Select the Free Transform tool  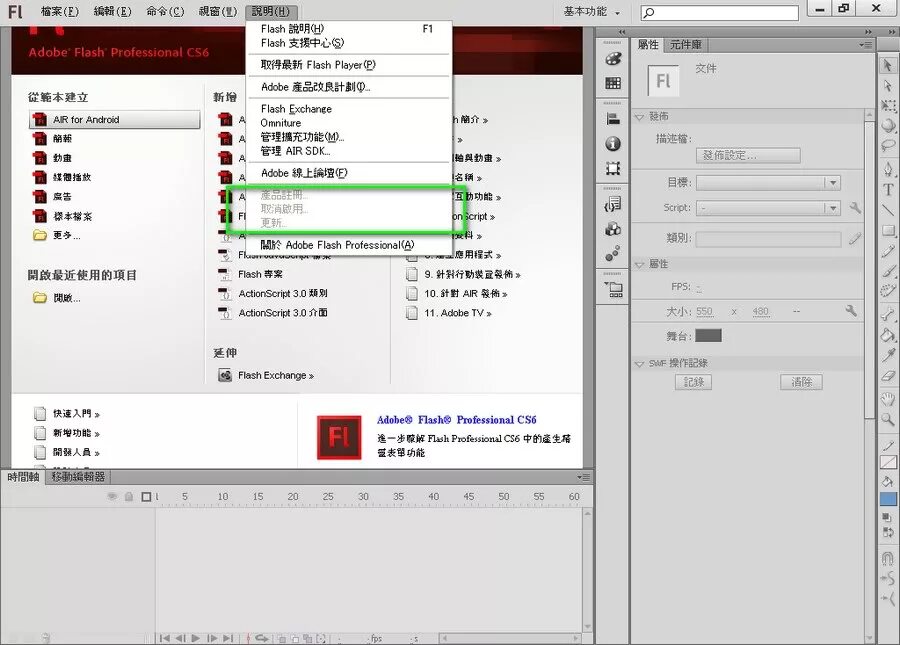[x=888, y=106]
